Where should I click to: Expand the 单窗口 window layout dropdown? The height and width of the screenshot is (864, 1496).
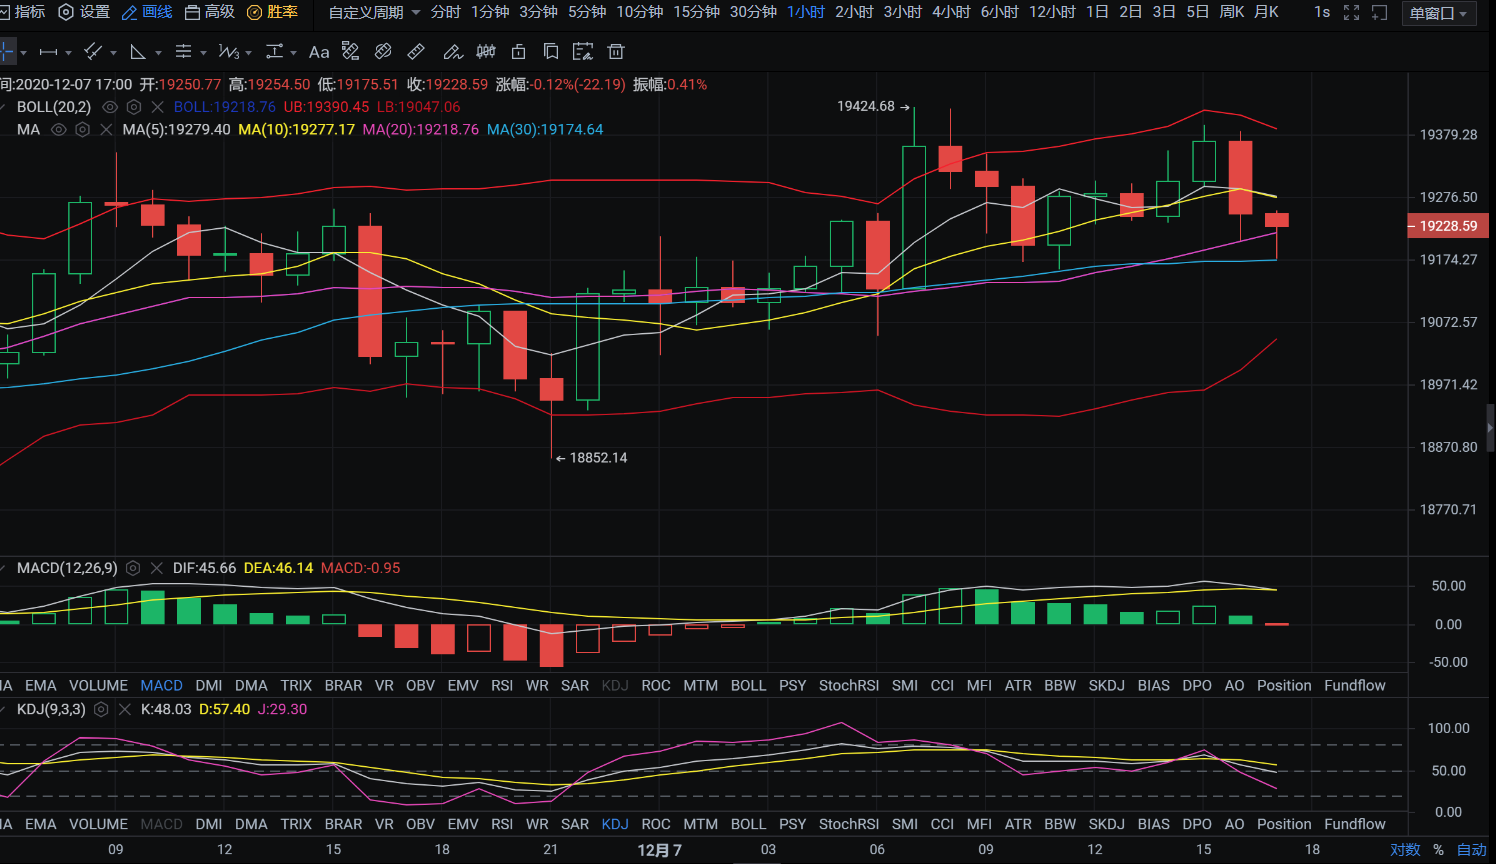[x=1439, y=13]
